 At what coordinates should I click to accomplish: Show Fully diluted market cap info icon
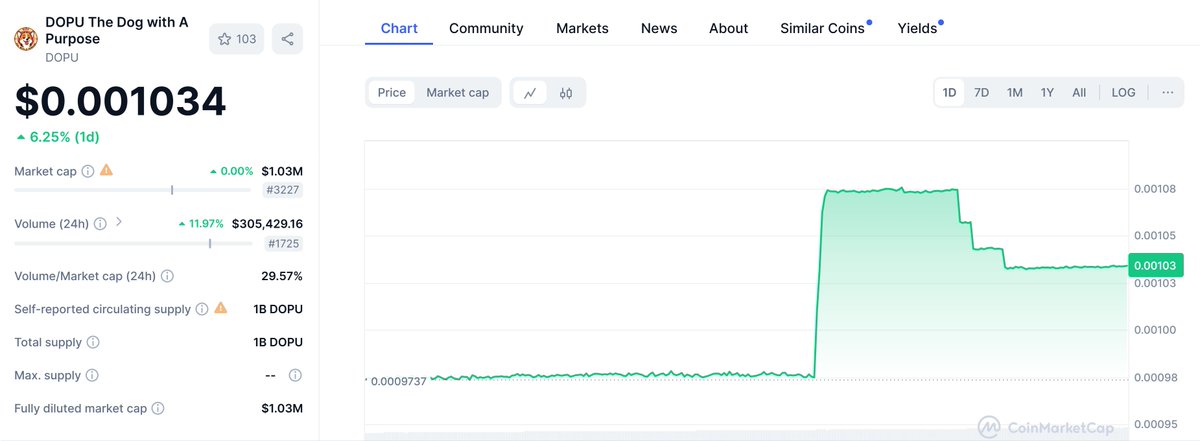coord(158,408)
